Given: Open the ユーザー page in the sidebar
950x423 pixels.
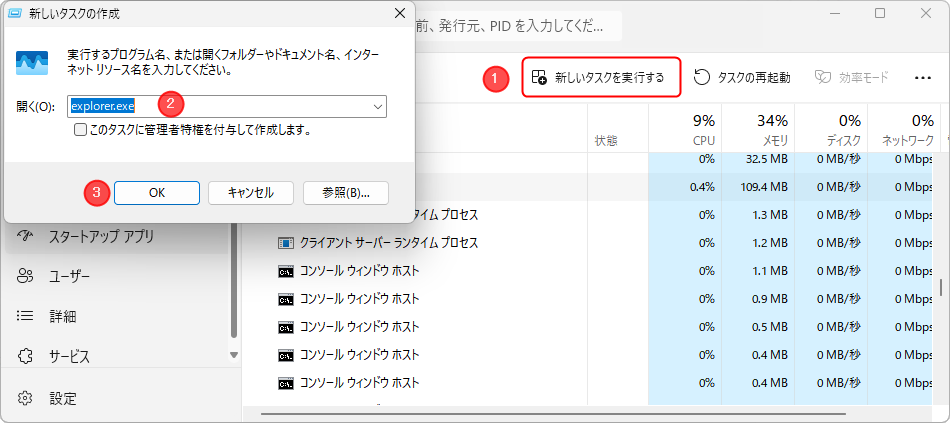Looking at the screenshot, I should click(116, 277).
